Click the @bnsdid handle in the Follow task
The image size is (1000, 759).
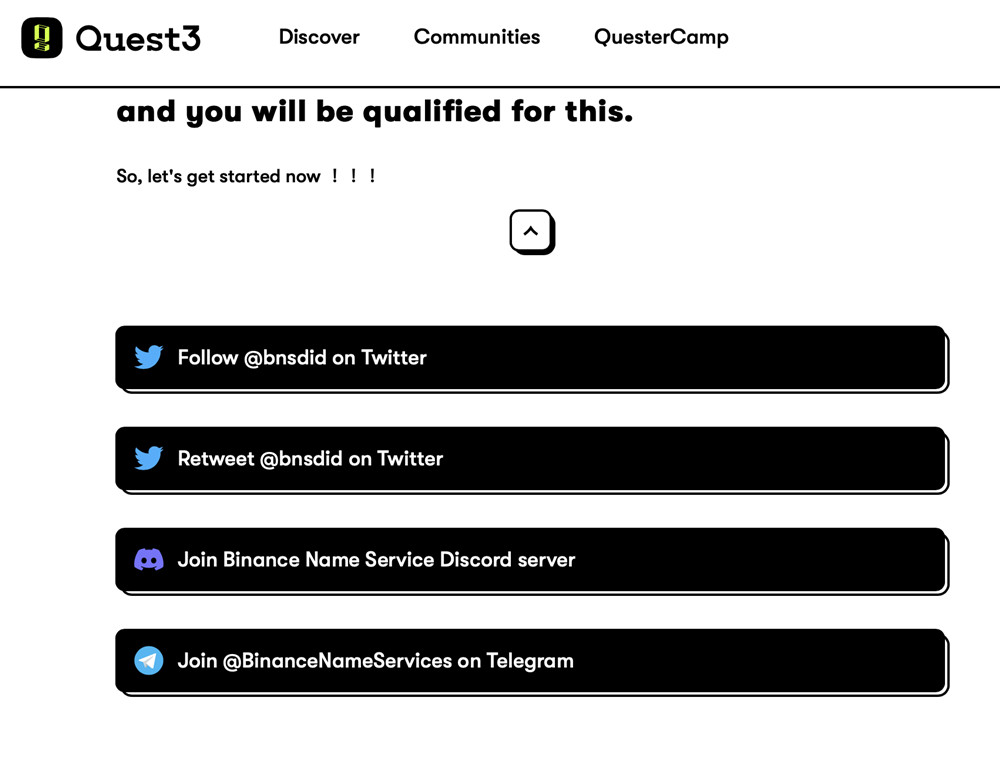pos(285,357)
